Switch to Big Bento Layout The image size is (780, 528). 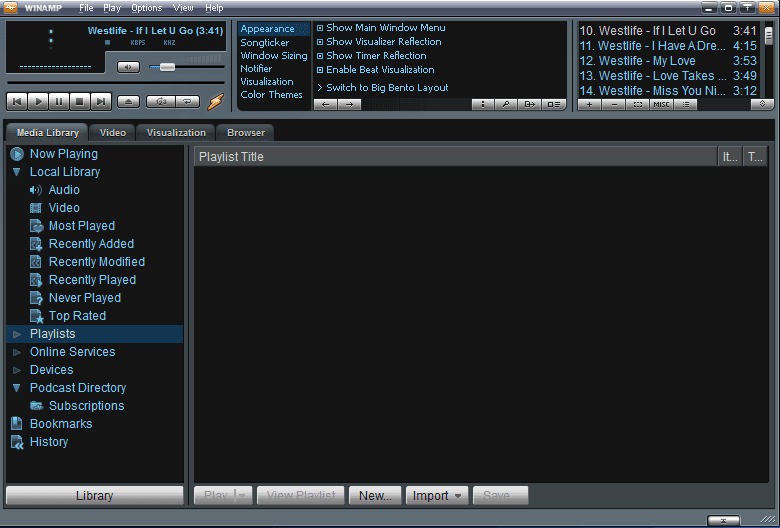(x=383, y=88)
